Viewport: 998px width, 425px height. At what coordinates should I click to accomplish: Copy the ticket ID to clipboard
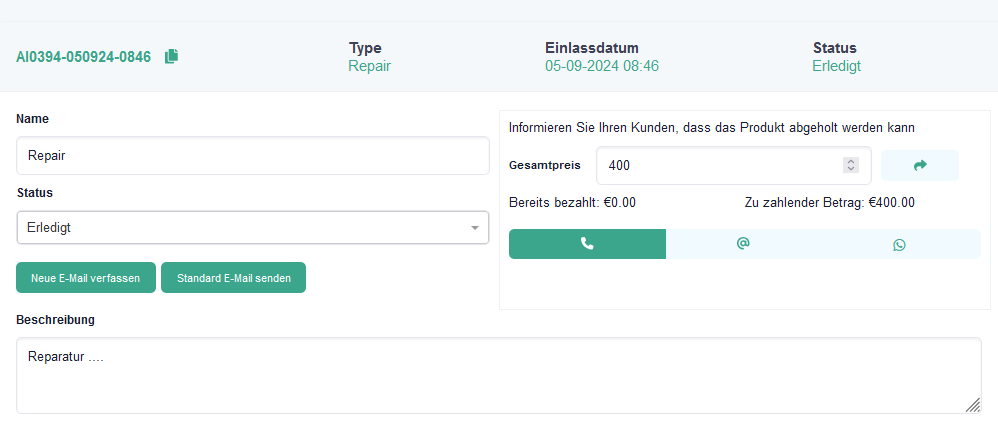pos(171,56)
